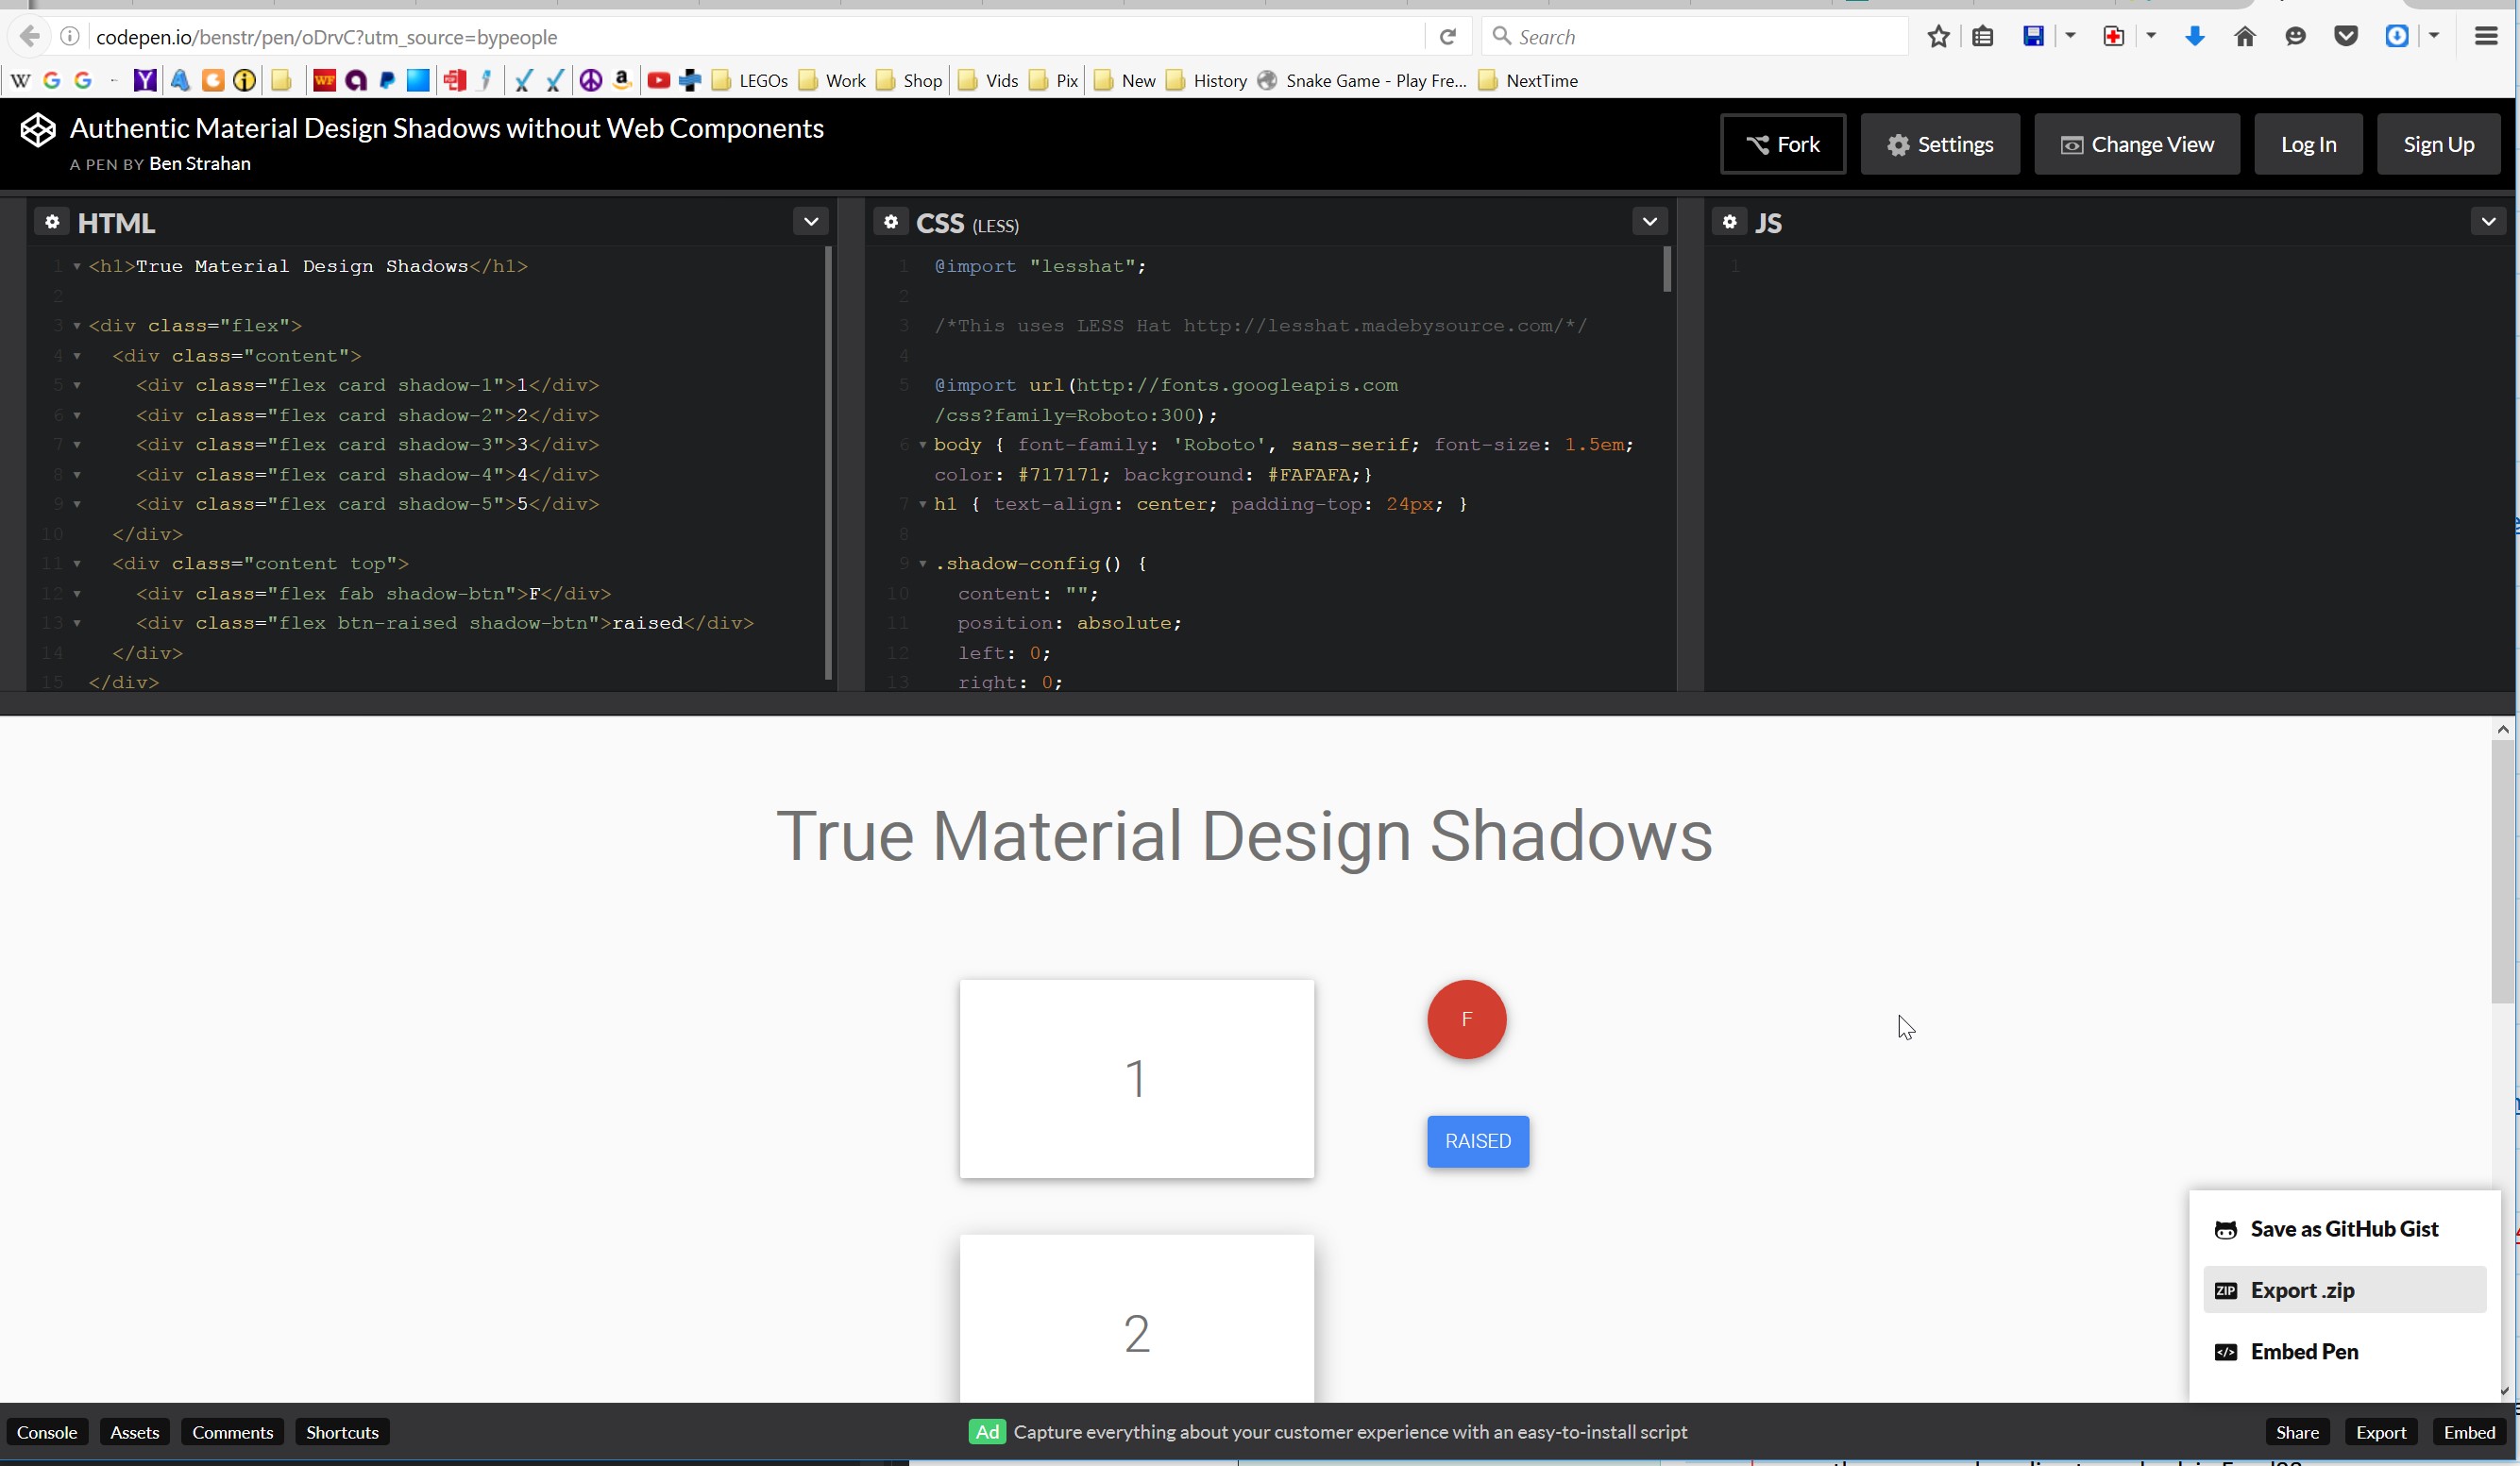
Task: Open the Console panel button
Action: point(47,1432)
